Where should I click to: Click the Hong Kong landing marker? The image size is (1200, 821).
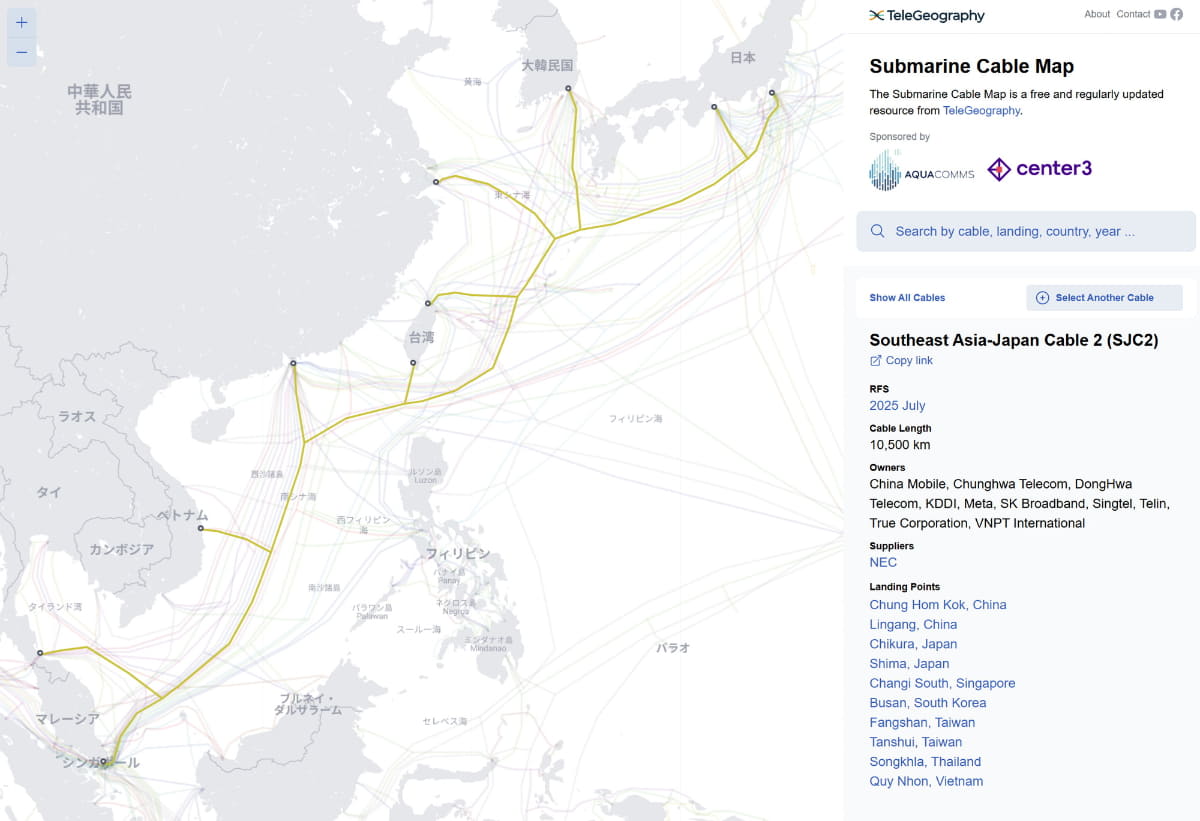click(293, 363)
